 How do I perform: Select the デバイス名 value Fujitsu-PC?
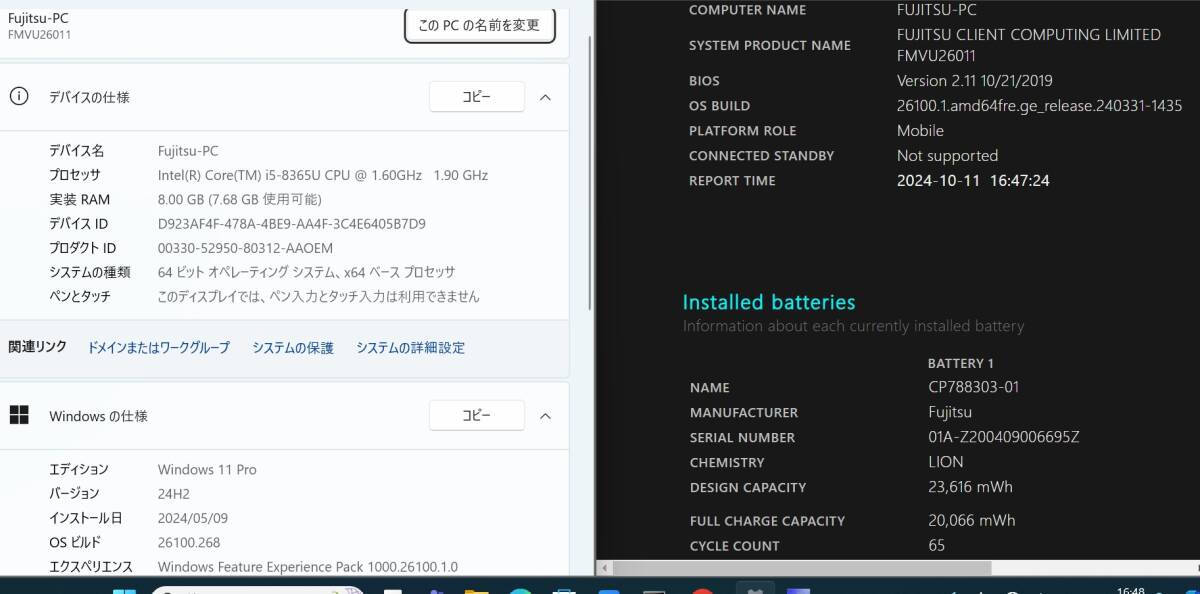tap(188, 151)
